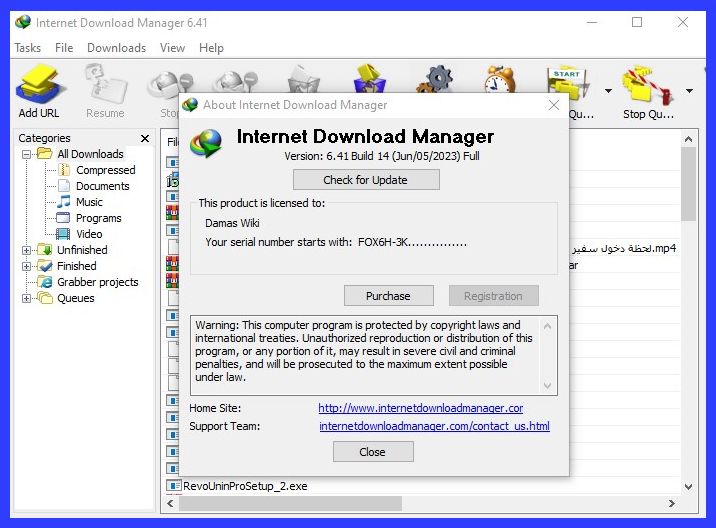
Task: Click the horizontal scrollbar thumb
Action: (x=290, y=503)
